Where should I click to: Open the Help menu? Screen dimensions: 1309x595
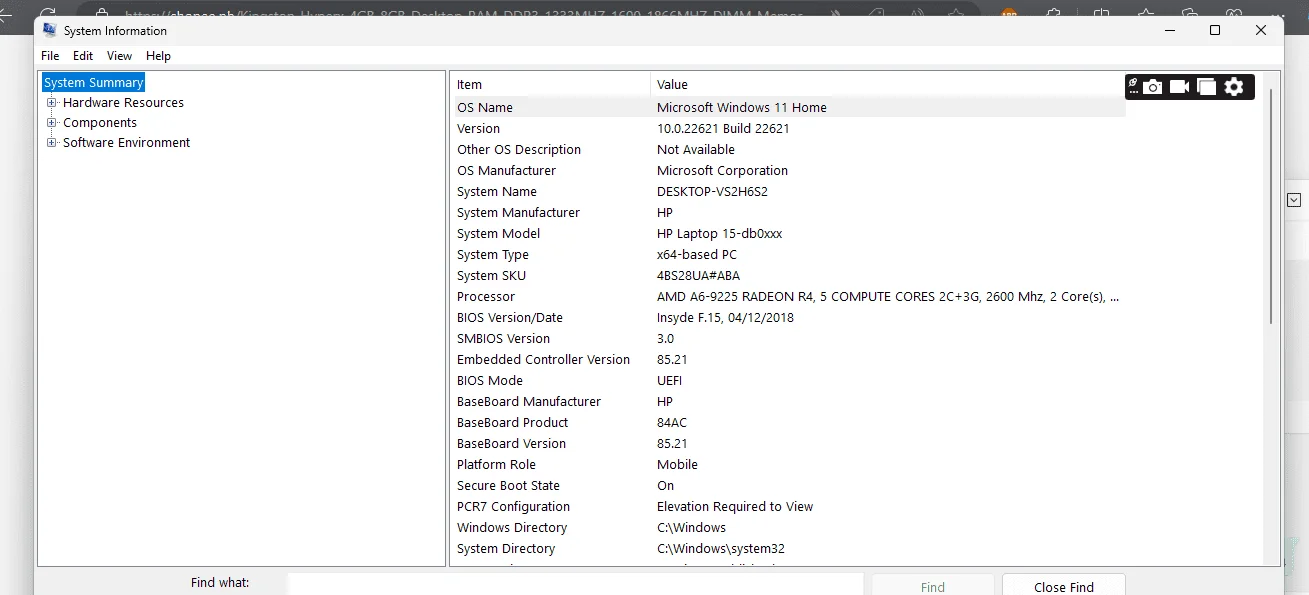coord(158,56)
